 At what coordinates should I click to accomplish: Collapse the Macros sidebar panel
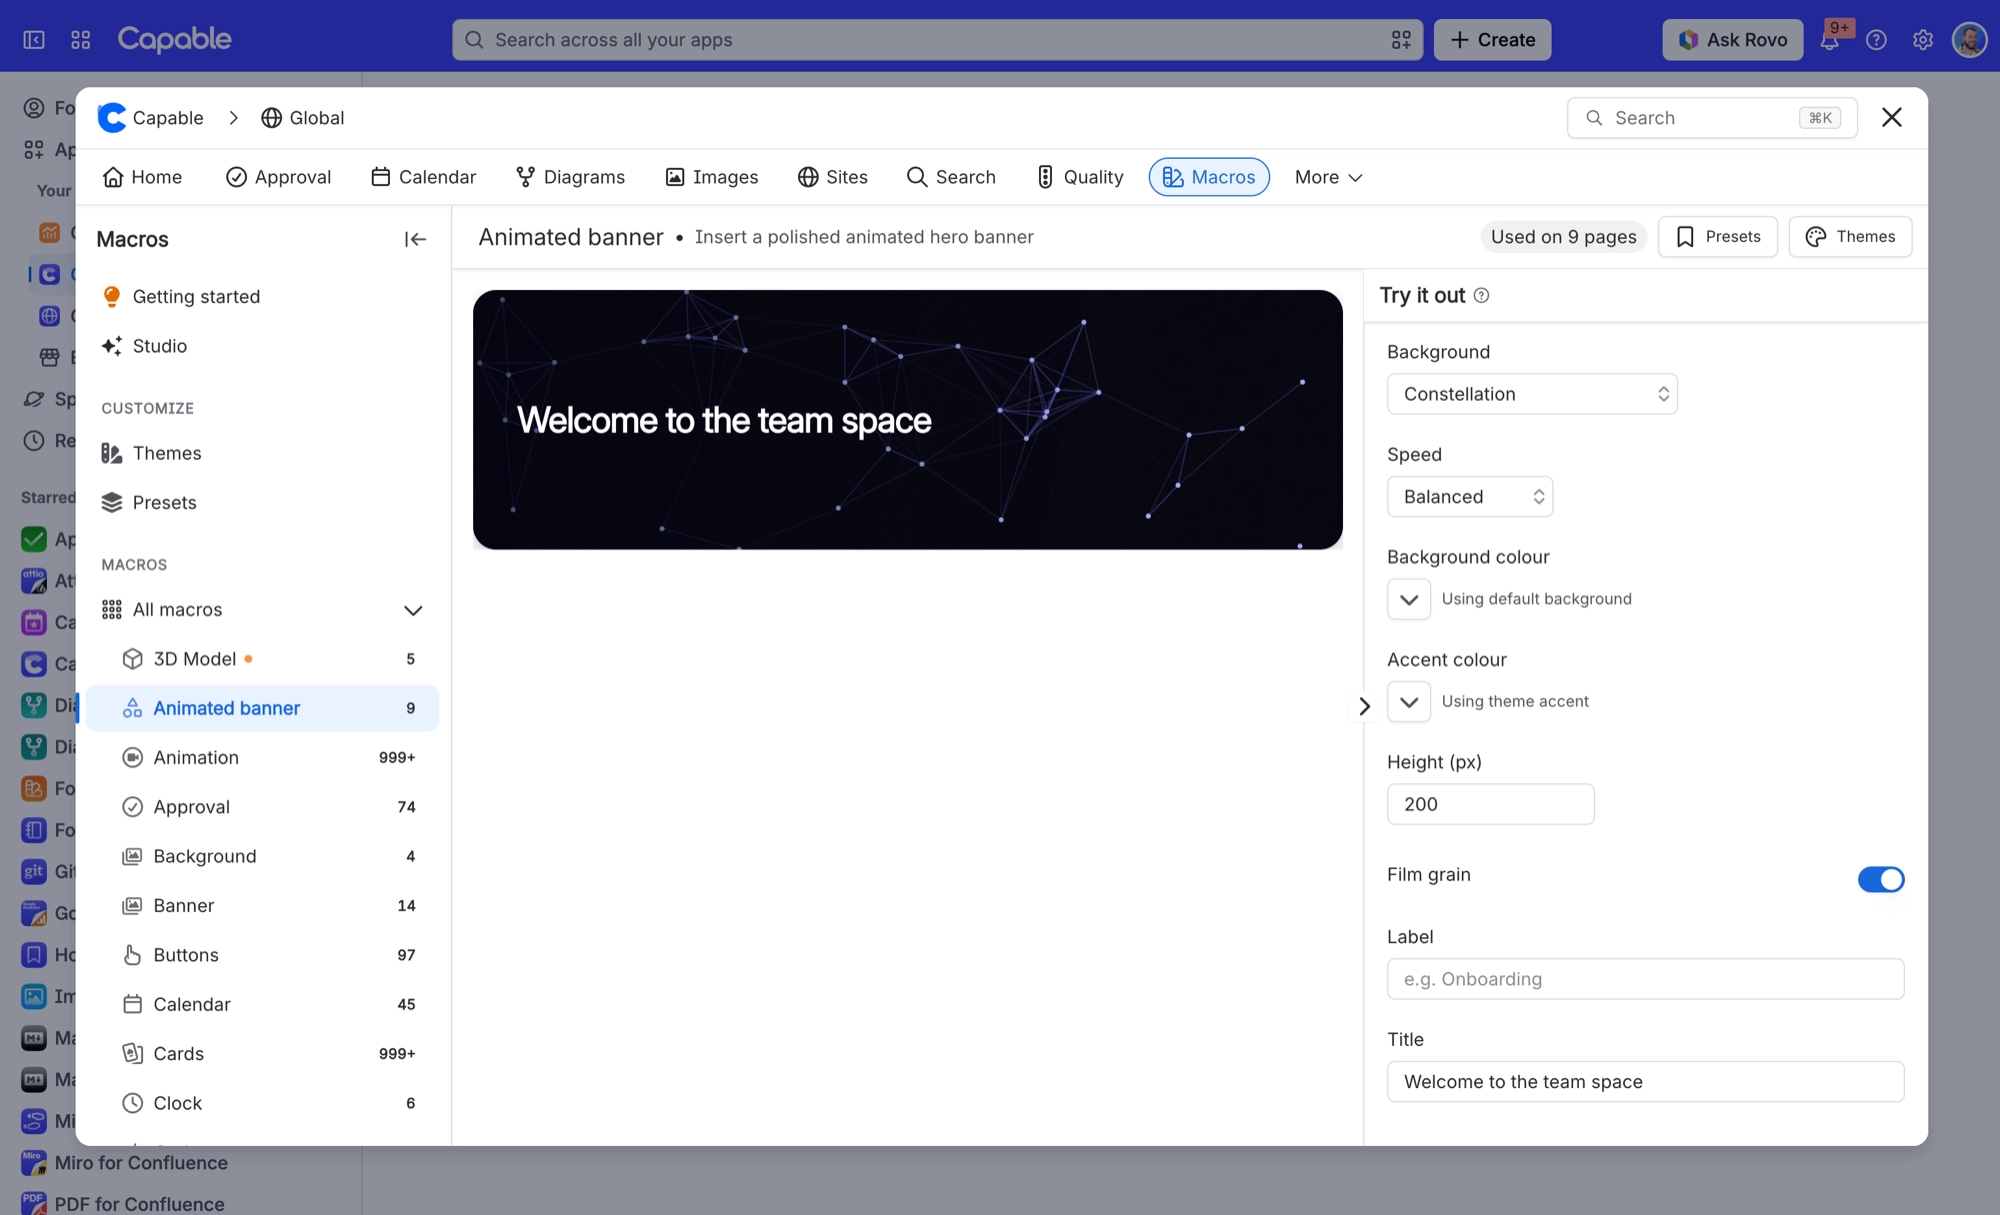(415, 239)
